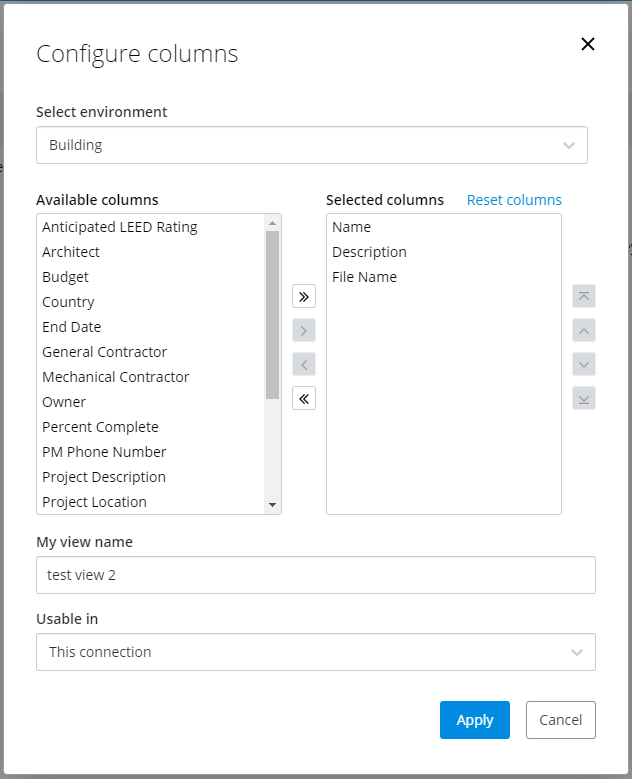632x779 pixels.
Task: Click the Apply button
Action: 474,720
